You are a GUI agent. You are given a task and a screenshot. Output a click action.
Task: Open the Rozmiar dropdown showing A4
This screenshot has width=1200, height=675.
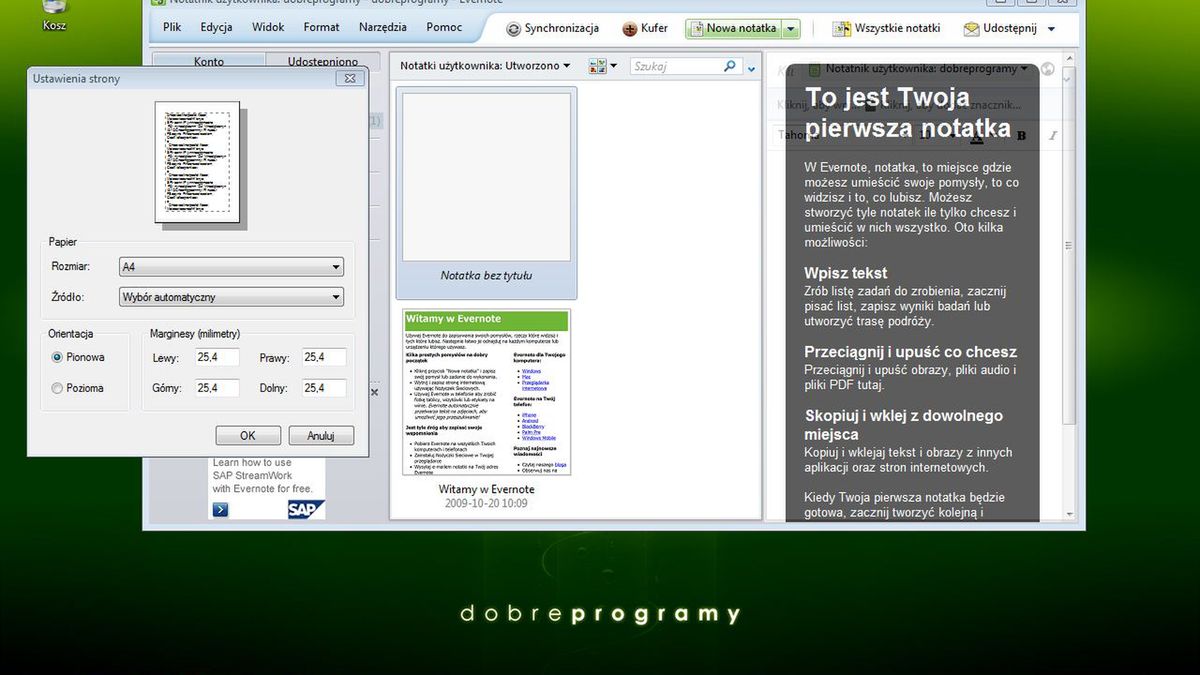pos(335,266)
